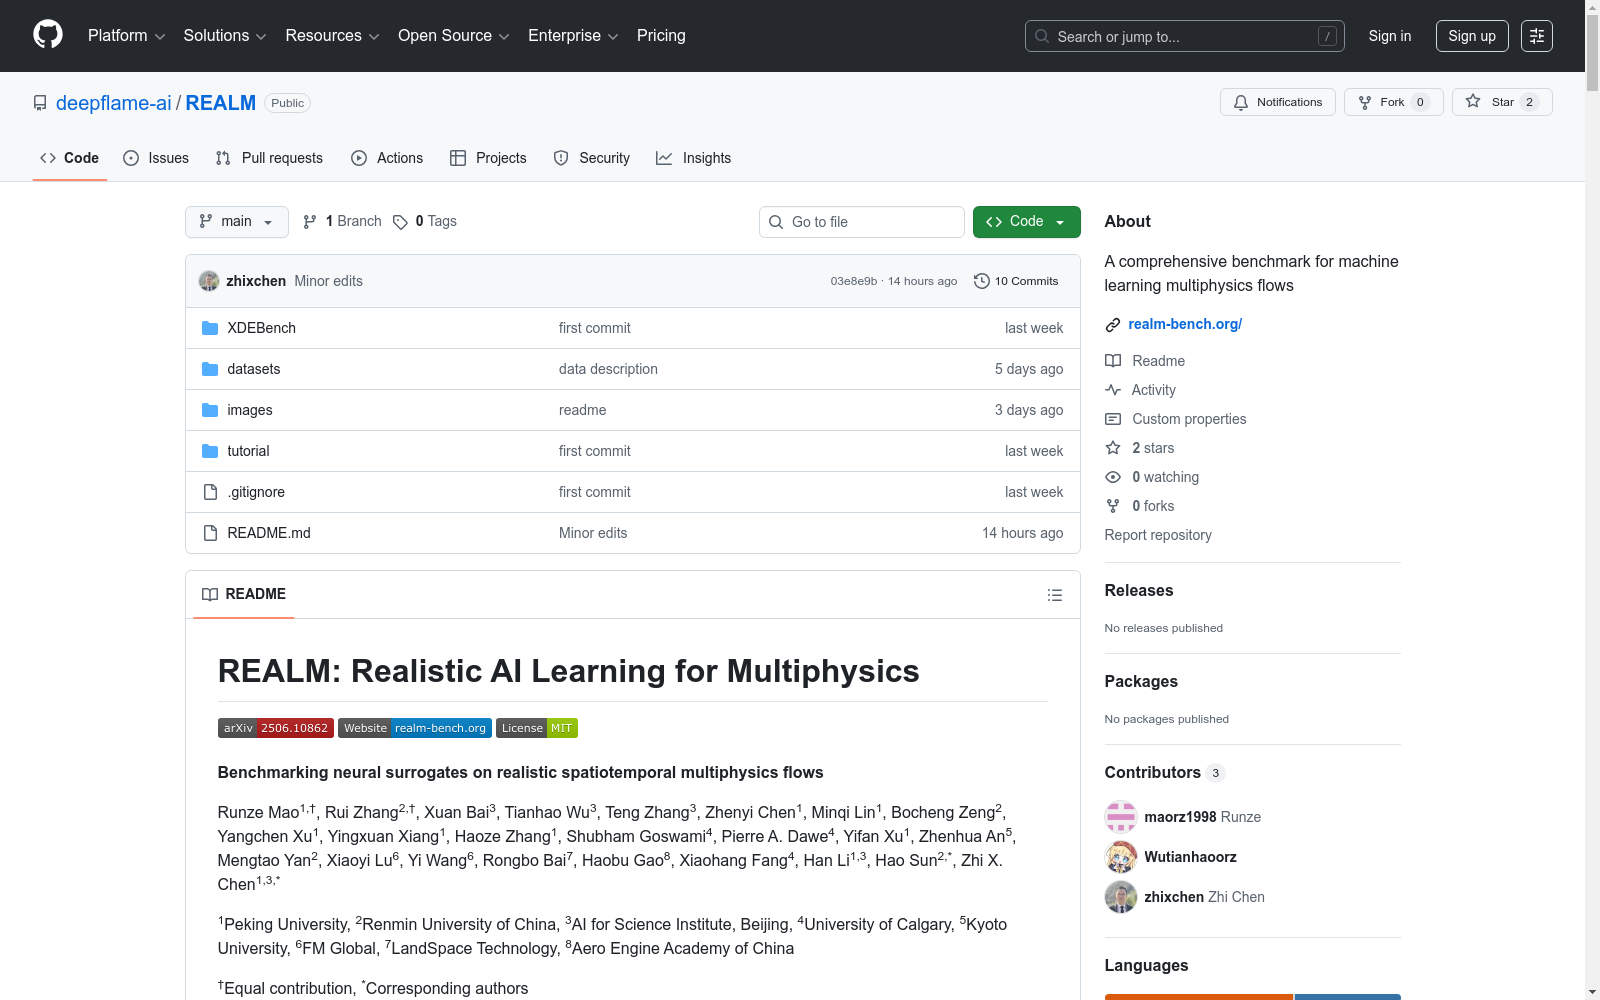This screenshot has width=1600, height=1000.
Task: Click the fork icon on Fork button
Action: tap(1365, 102)
